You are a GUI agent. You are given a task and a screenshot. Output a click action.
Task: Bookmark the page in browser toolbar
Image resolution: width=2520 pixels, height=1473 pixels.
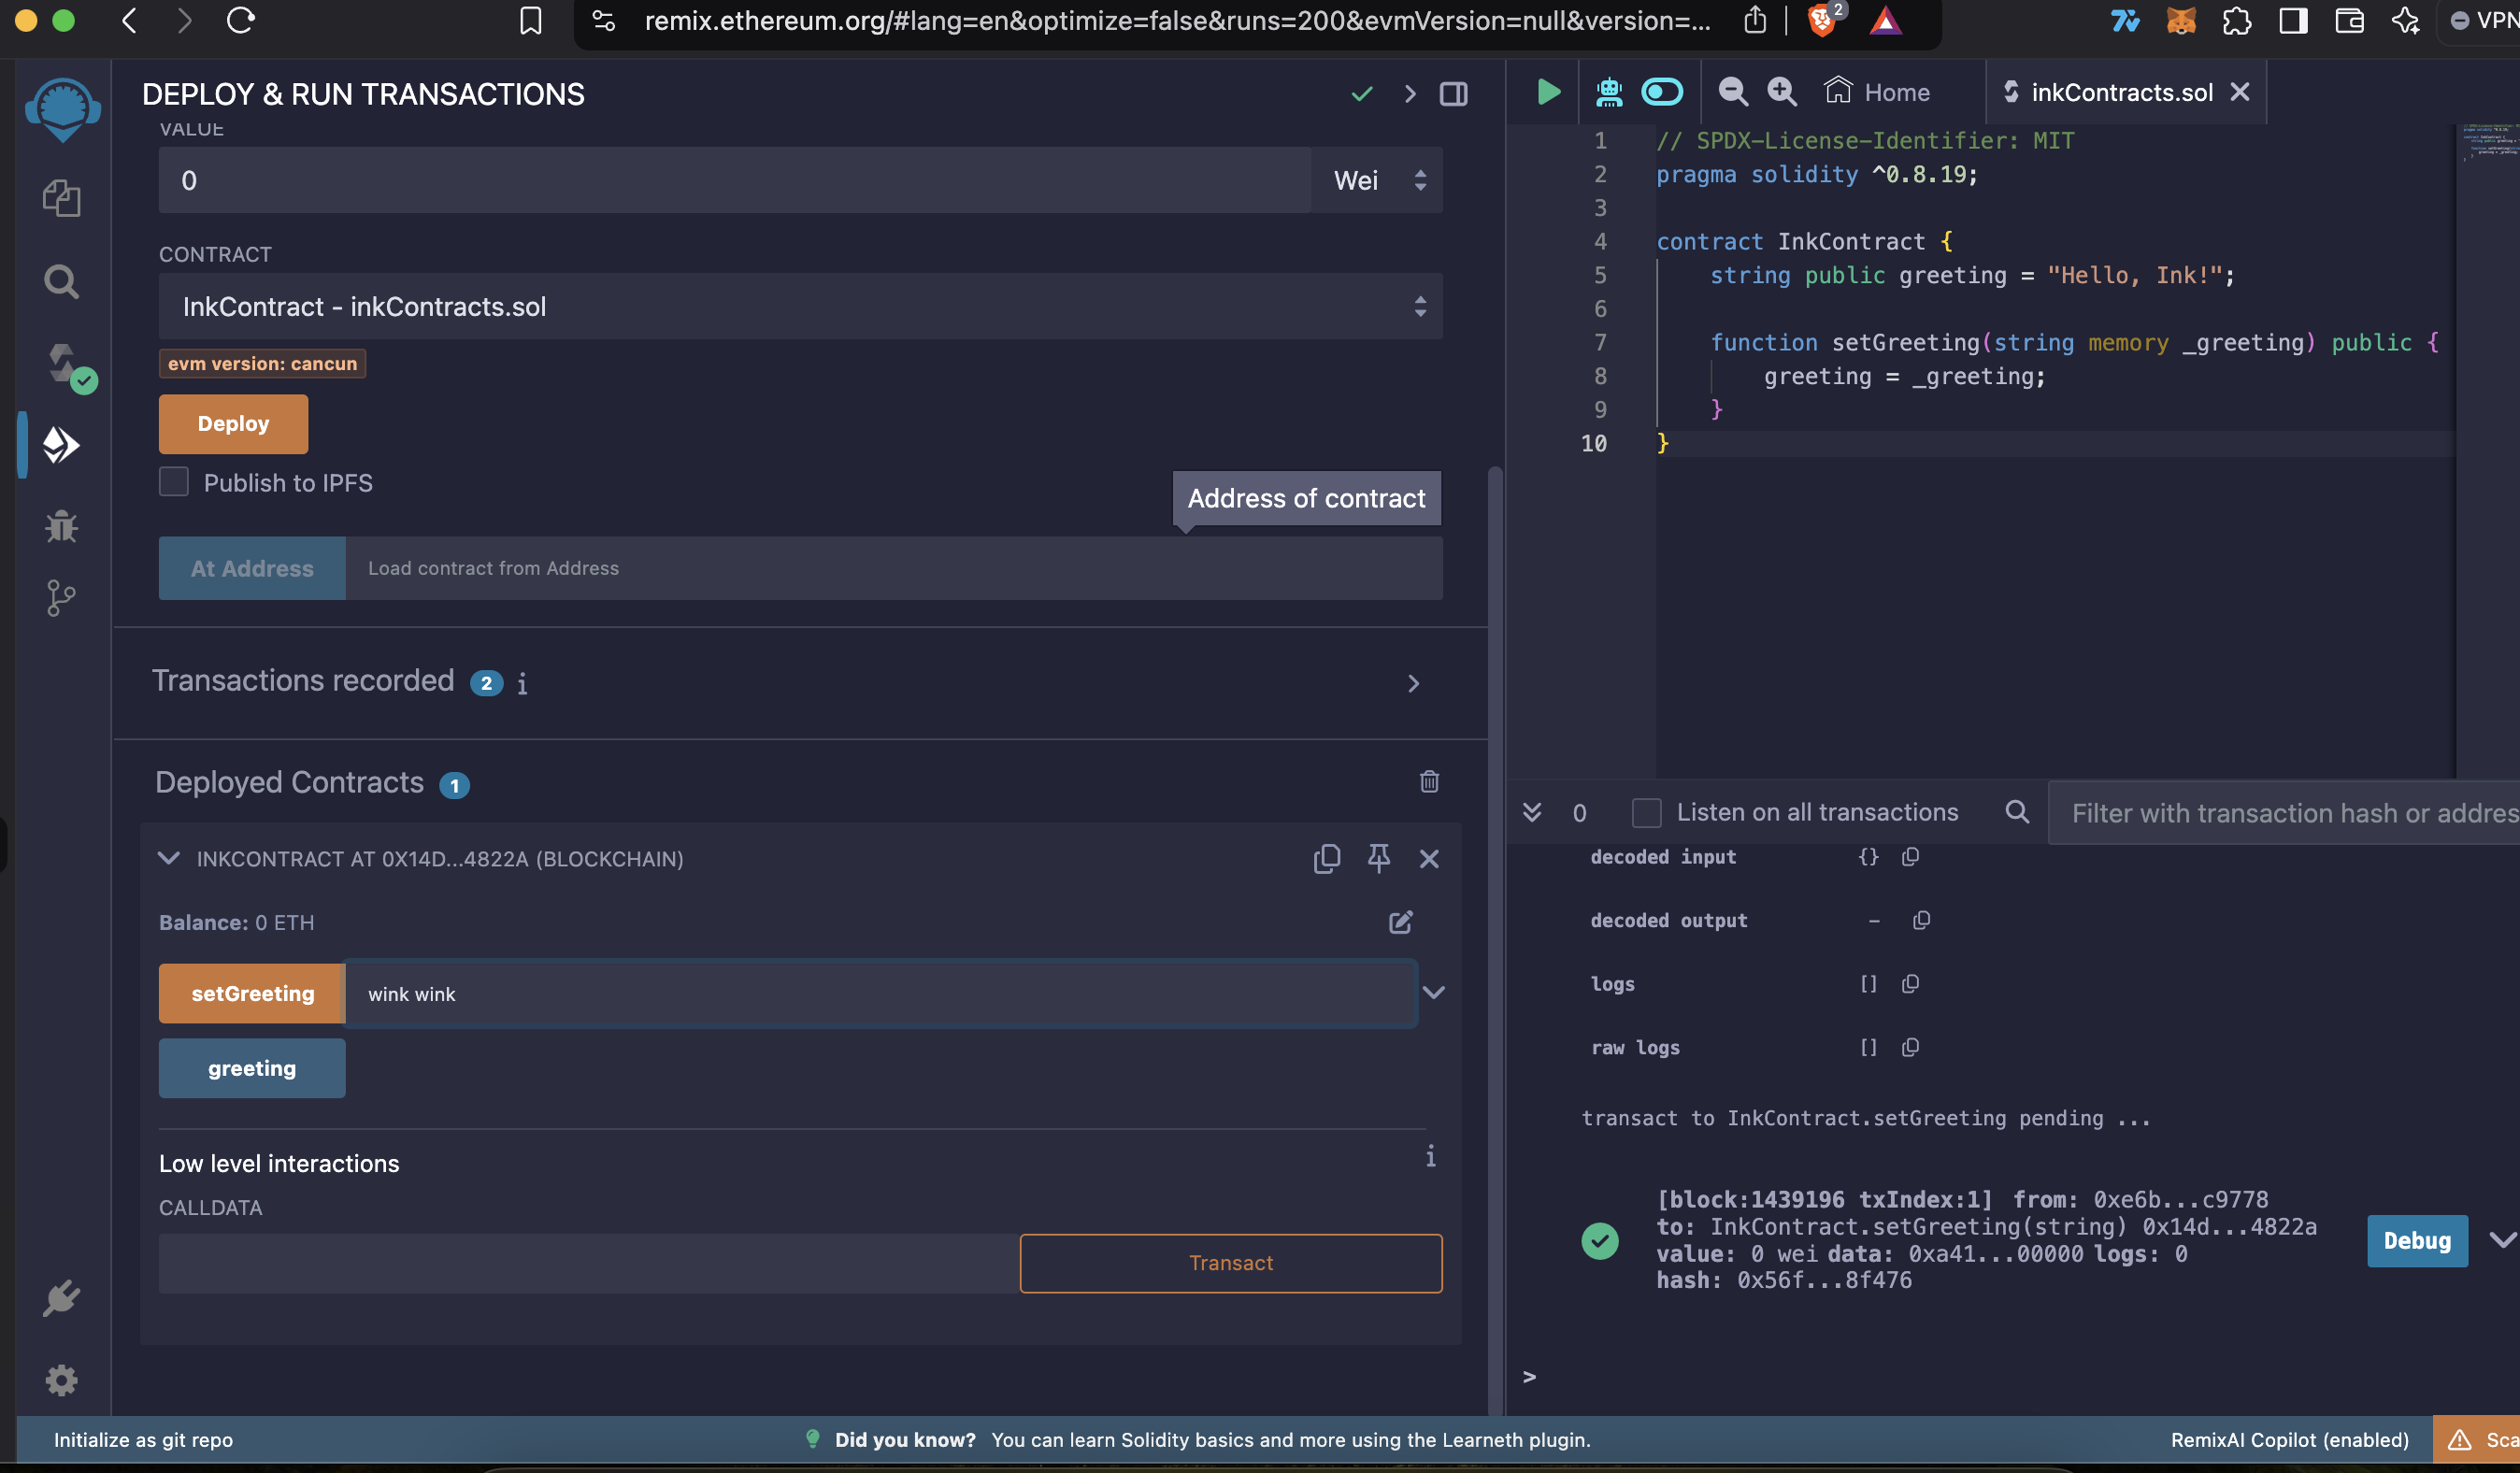[x=530, y=20]
